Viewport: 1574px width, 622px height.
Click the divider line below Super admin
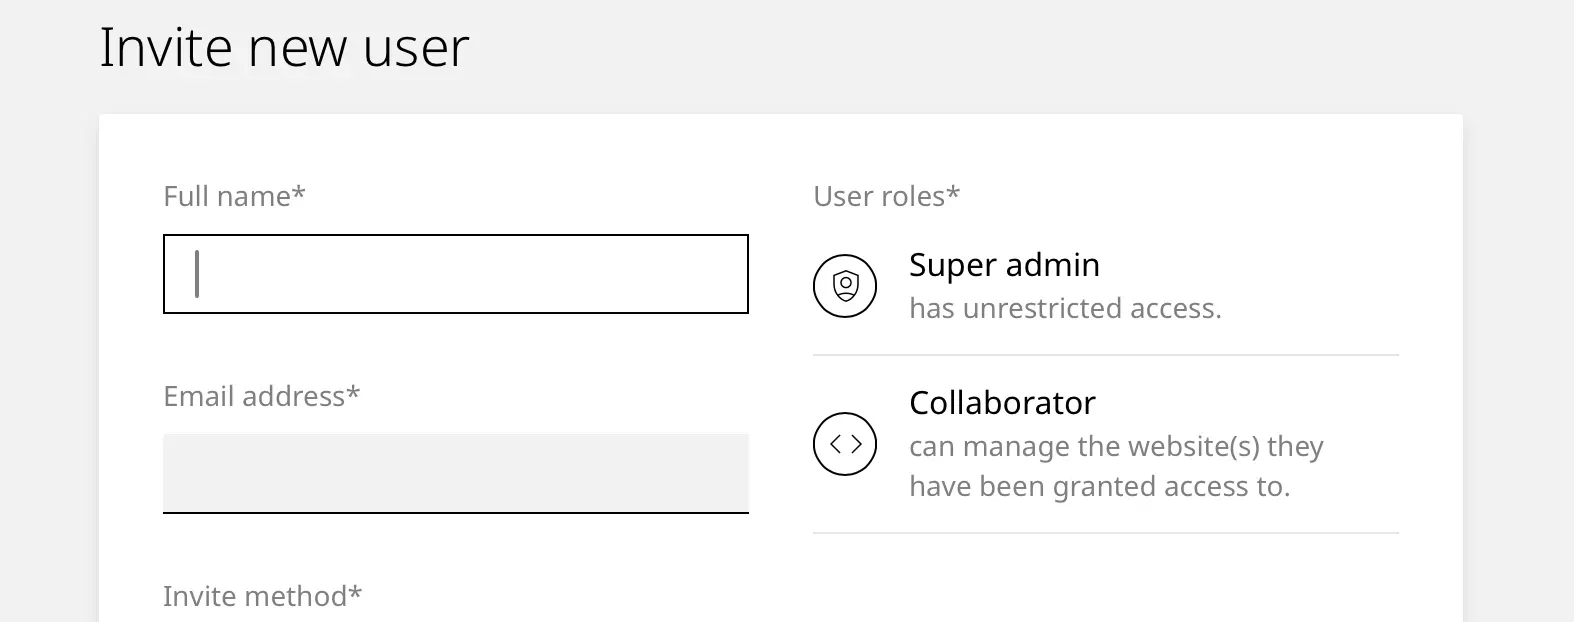click(x=1105, y=355)
